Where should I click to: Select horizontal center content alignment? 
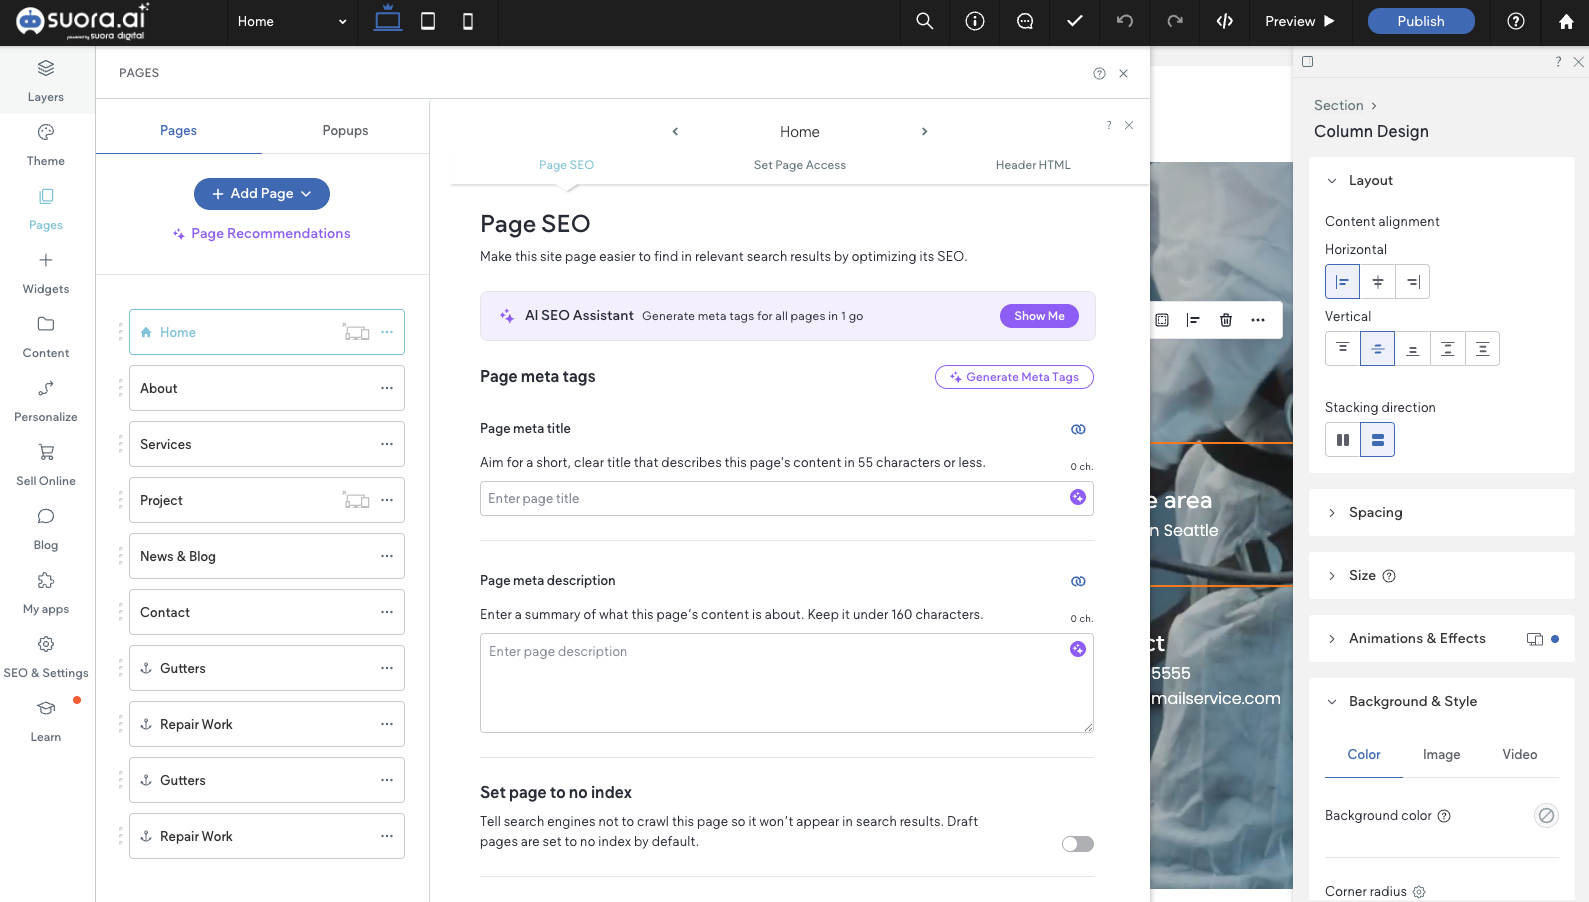[x=1377, y=282]
